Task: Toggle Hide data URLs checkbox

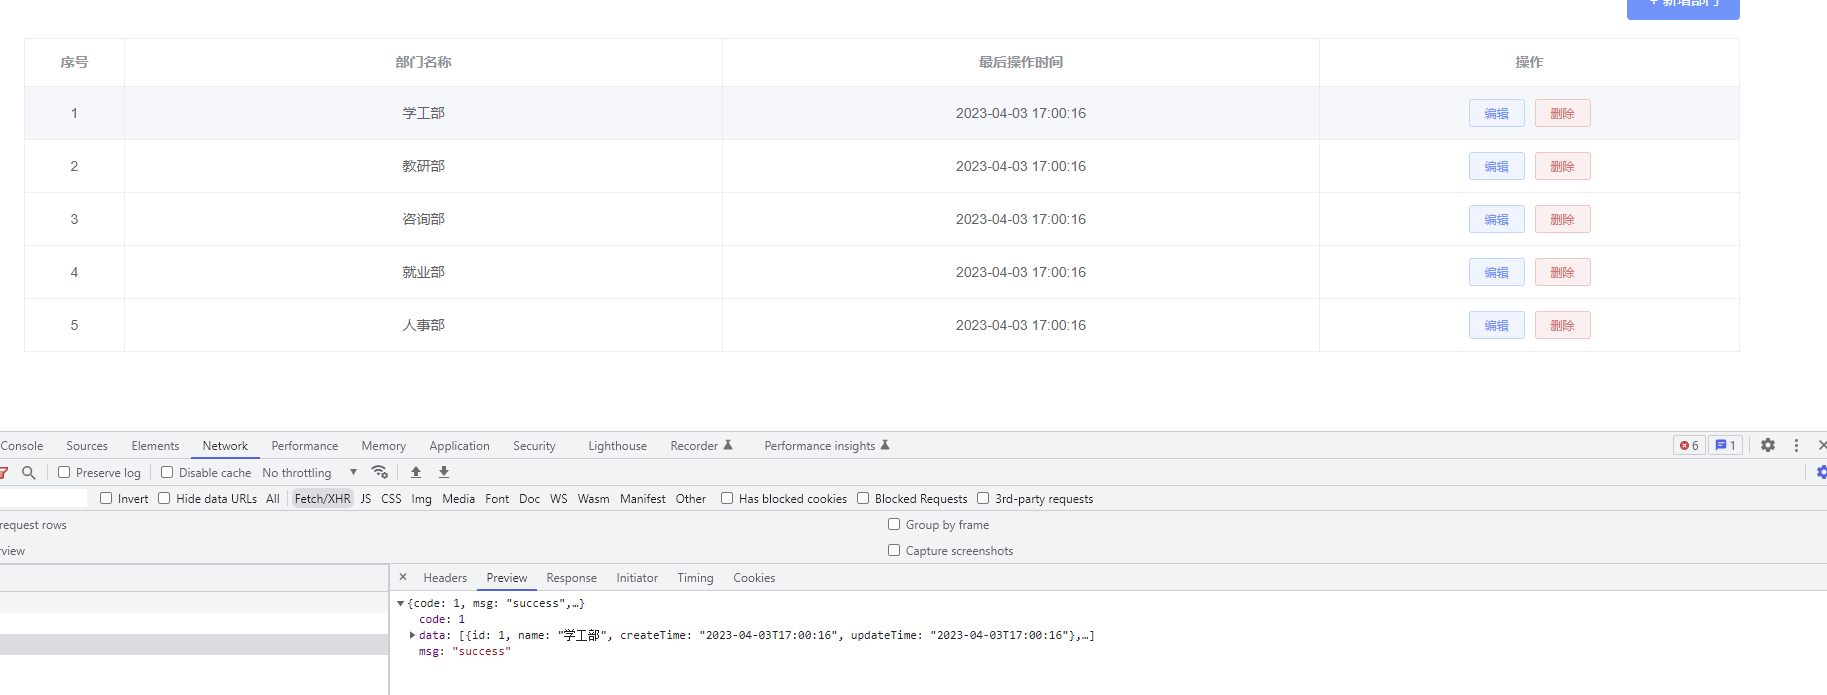Action: (x=164, y=498)
